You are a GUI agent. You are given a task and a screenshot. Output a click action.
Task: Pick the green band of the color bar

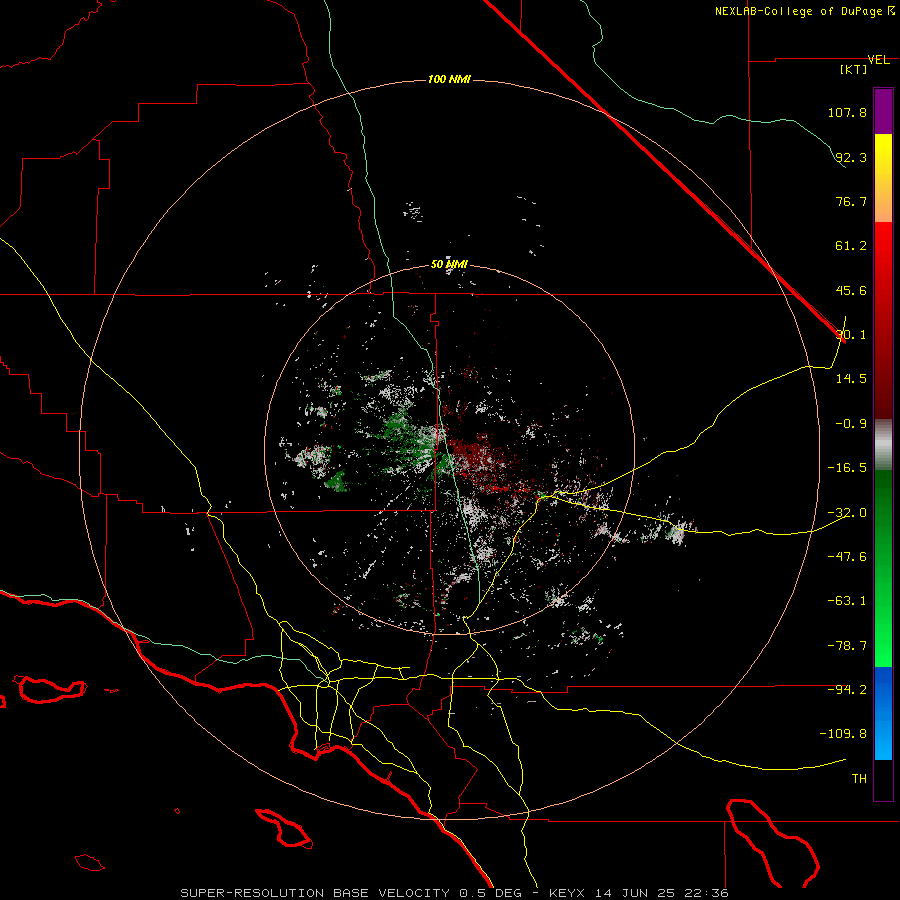click(x=883, y=568)
